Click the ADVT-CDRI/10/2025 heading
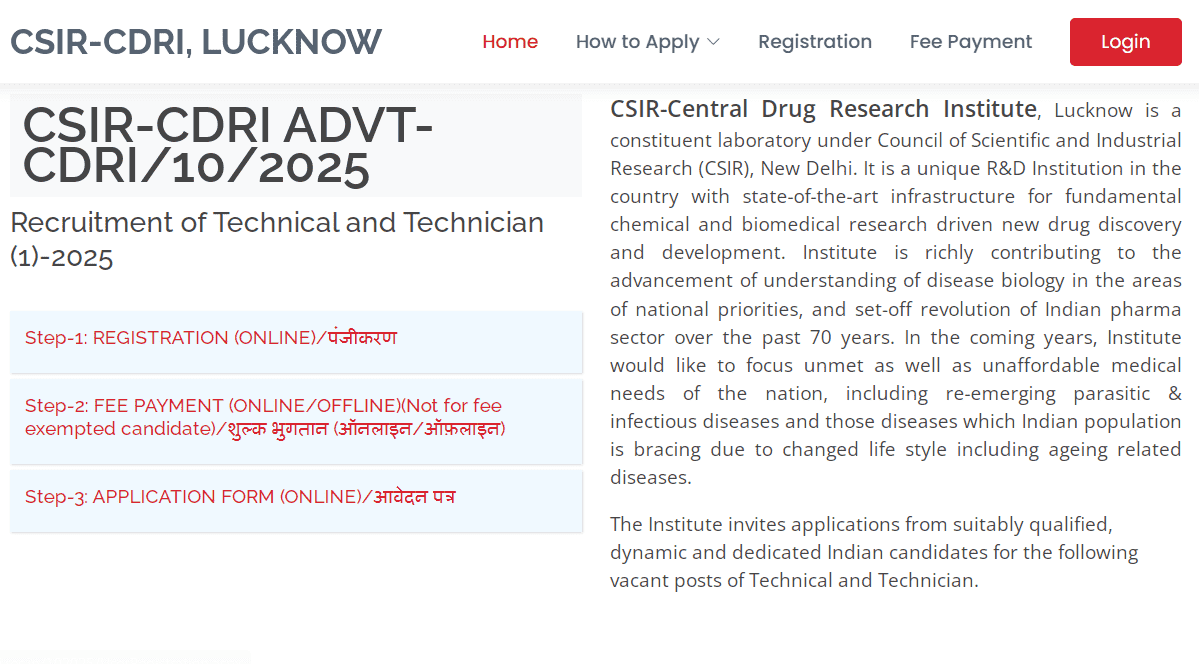 point(228,145)
